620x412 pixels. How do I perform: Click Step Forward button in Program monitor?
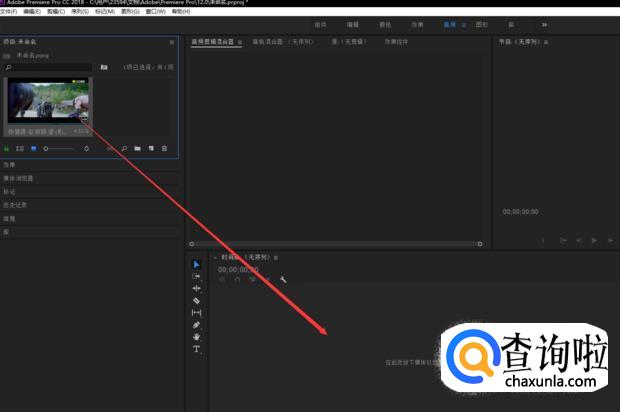click(610, 240)
